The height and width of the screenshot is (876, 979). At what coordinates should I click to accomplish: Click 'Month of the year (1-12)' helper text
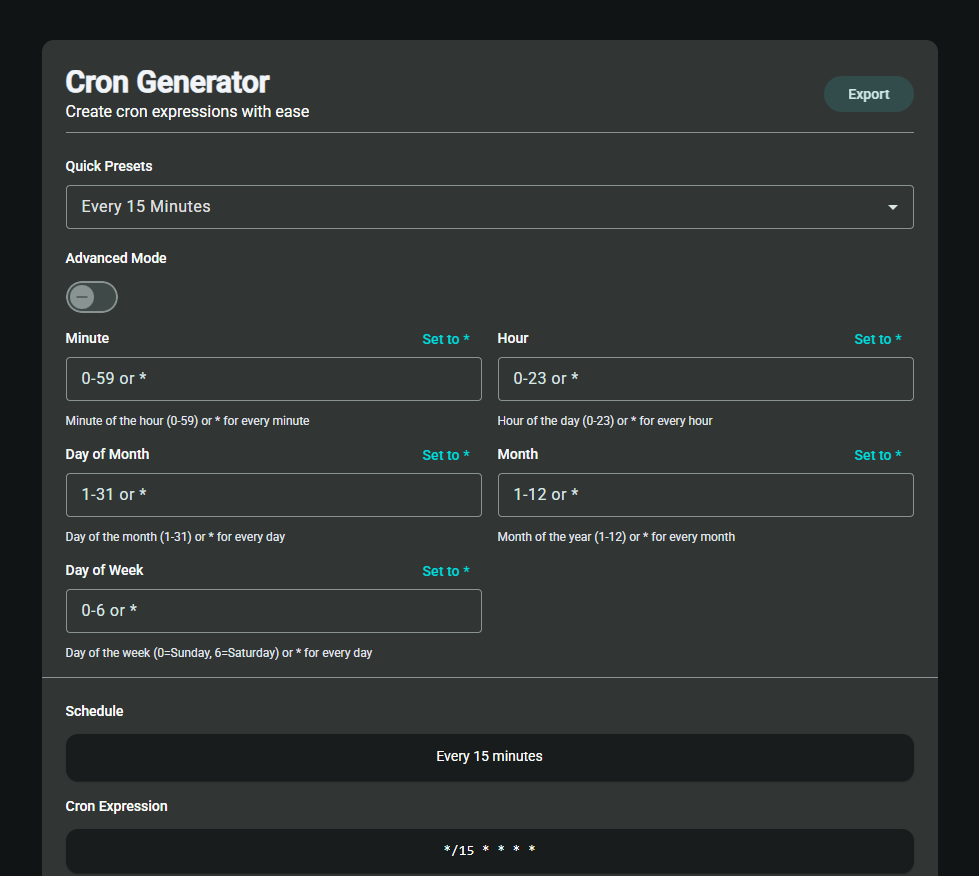pos(616,537)
